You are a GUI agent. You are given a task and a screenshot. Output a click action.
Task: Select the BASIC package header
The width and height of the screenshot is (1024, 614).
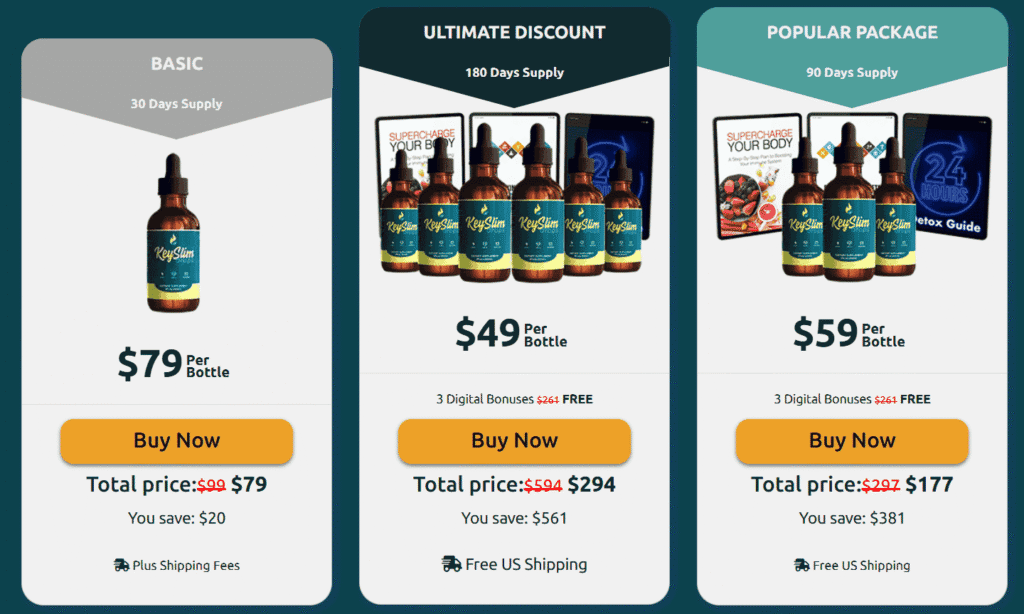(176, 63)
